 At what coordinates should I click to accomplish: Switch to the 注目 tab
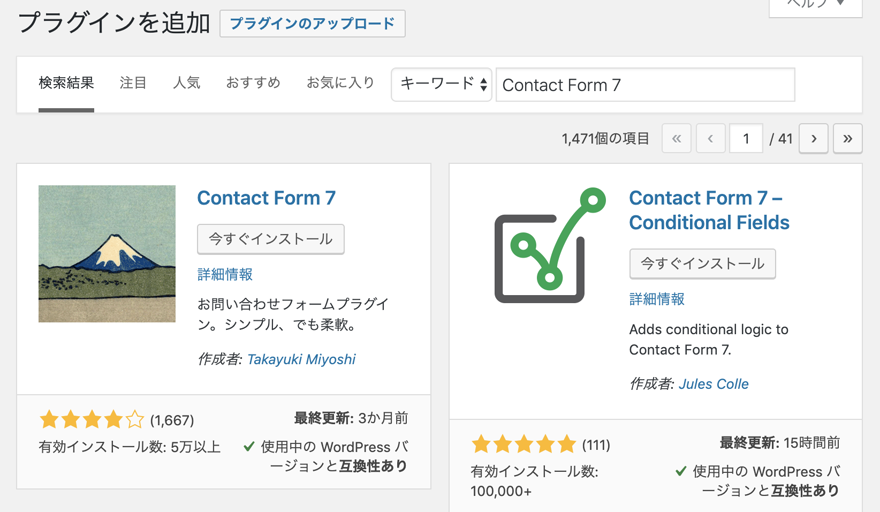tap(133, 83)
